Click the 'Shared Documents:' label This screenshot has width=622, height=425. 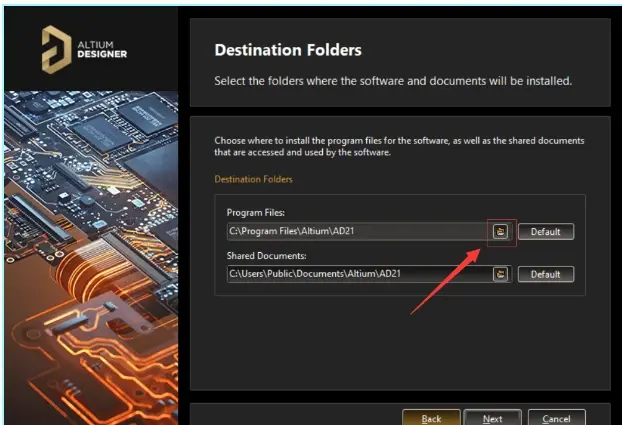(266, 256)
